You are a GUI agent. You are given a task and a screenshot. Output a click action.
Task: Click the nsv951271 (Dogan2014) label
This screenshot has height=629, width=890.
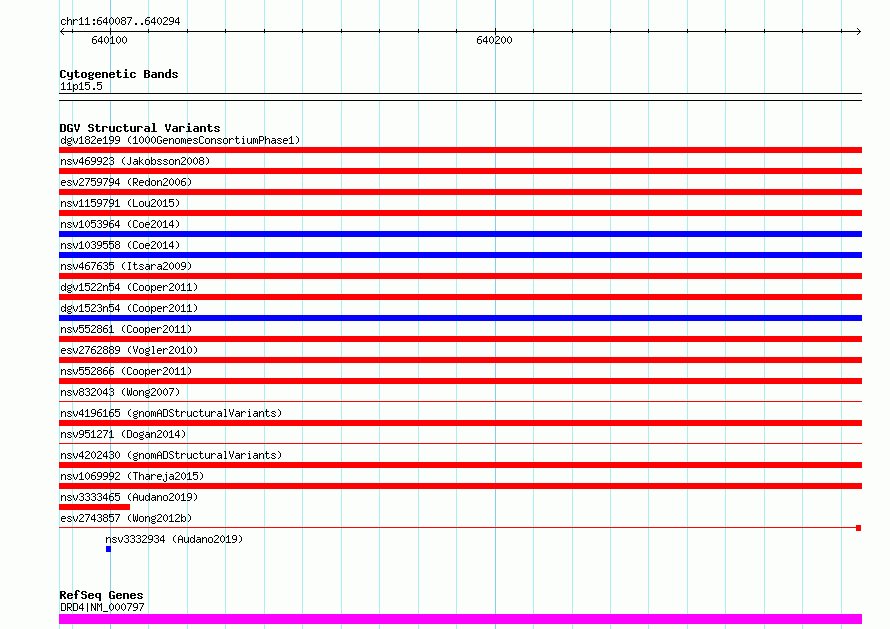(x=123, y=434)
